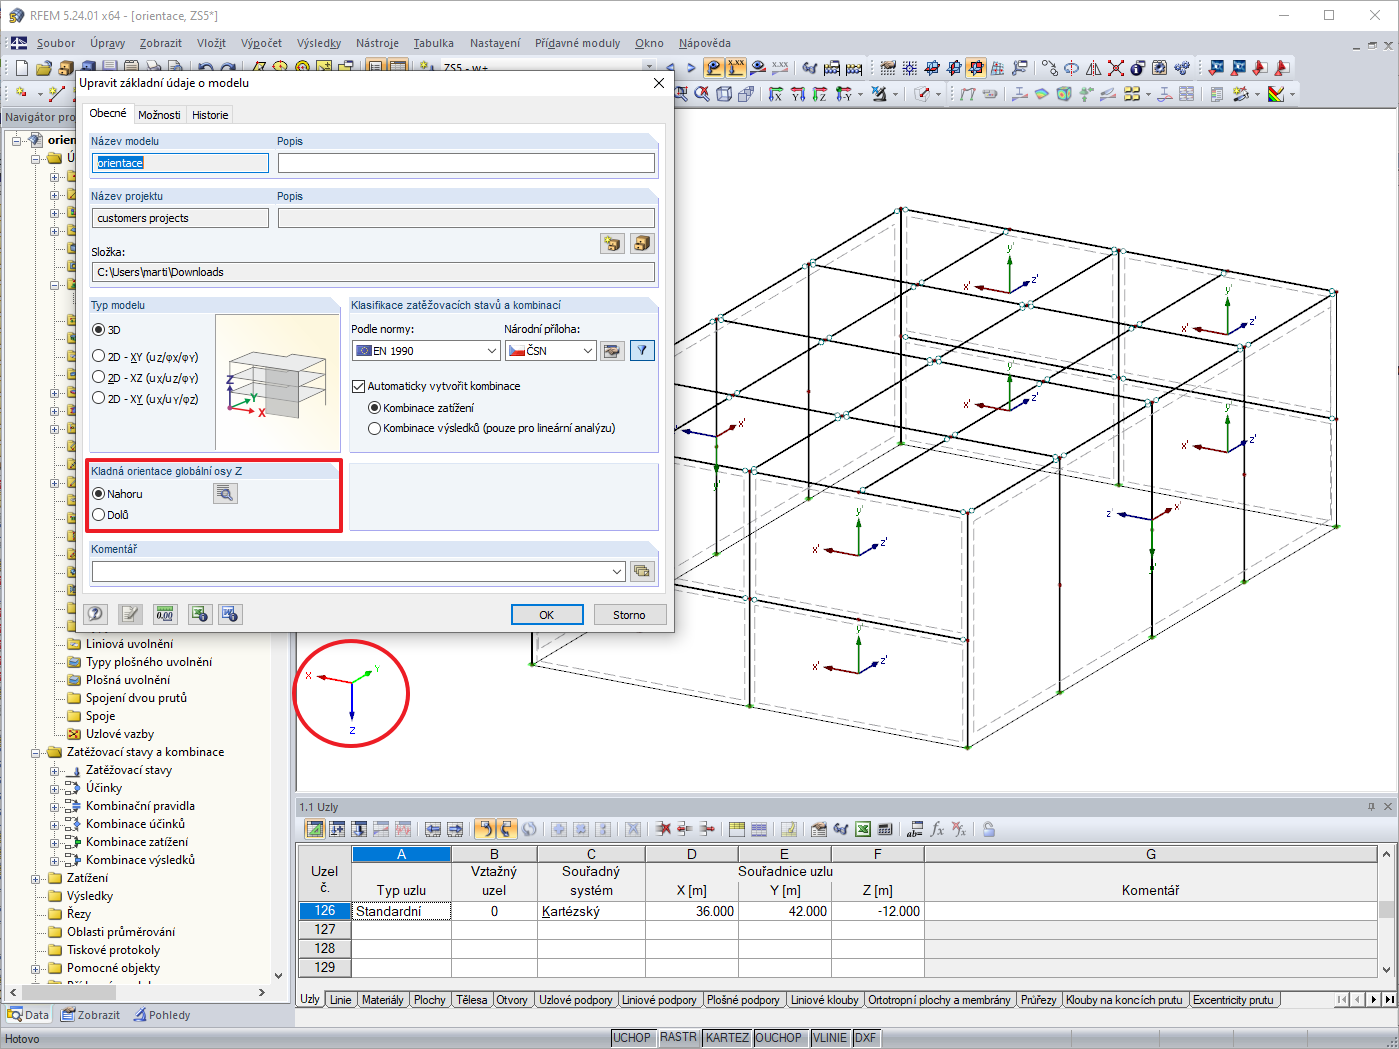Show view in X direction axis icon
Screen dimensions: 1399x1049
coord(776,94)
